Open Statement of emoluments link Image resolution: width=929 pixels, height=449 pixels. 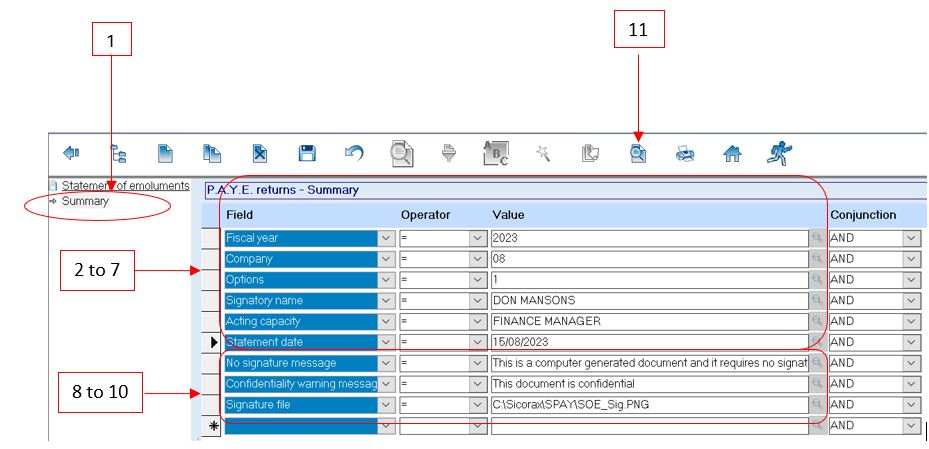click(124, 186)
